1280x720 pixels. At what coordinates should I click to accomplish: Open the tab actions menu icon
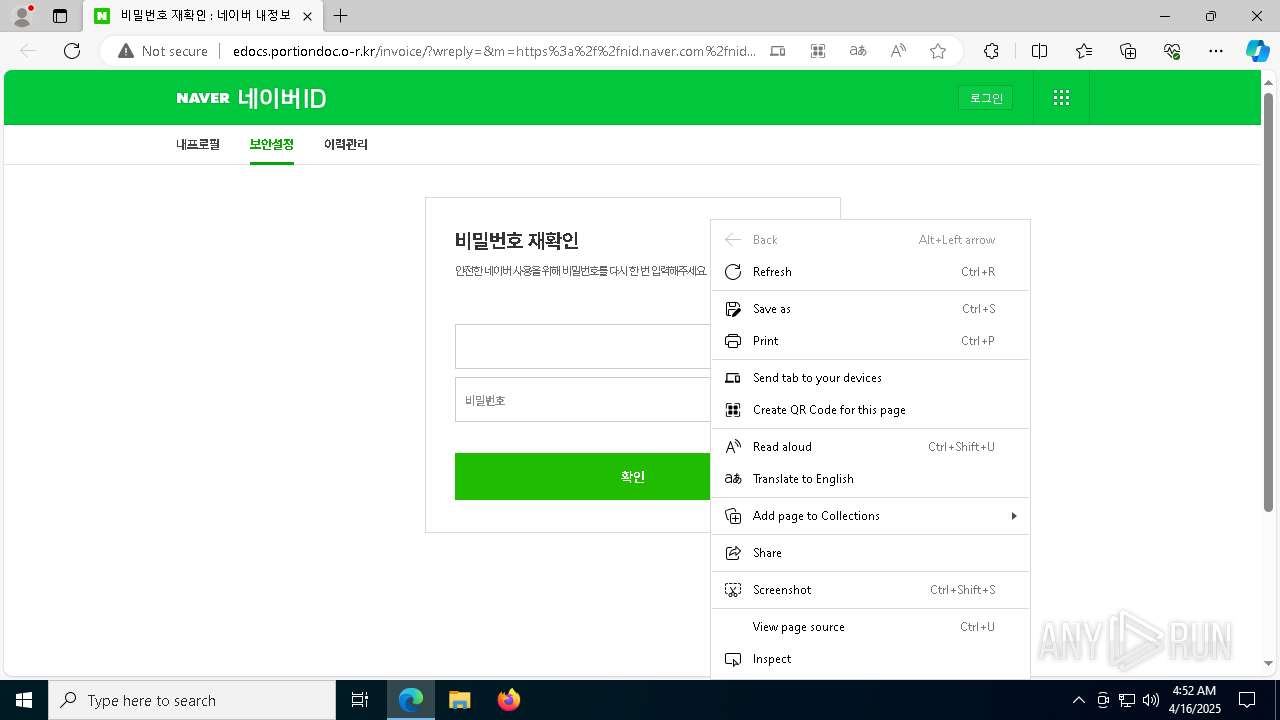pyautogui.click(x=60, y=16)
